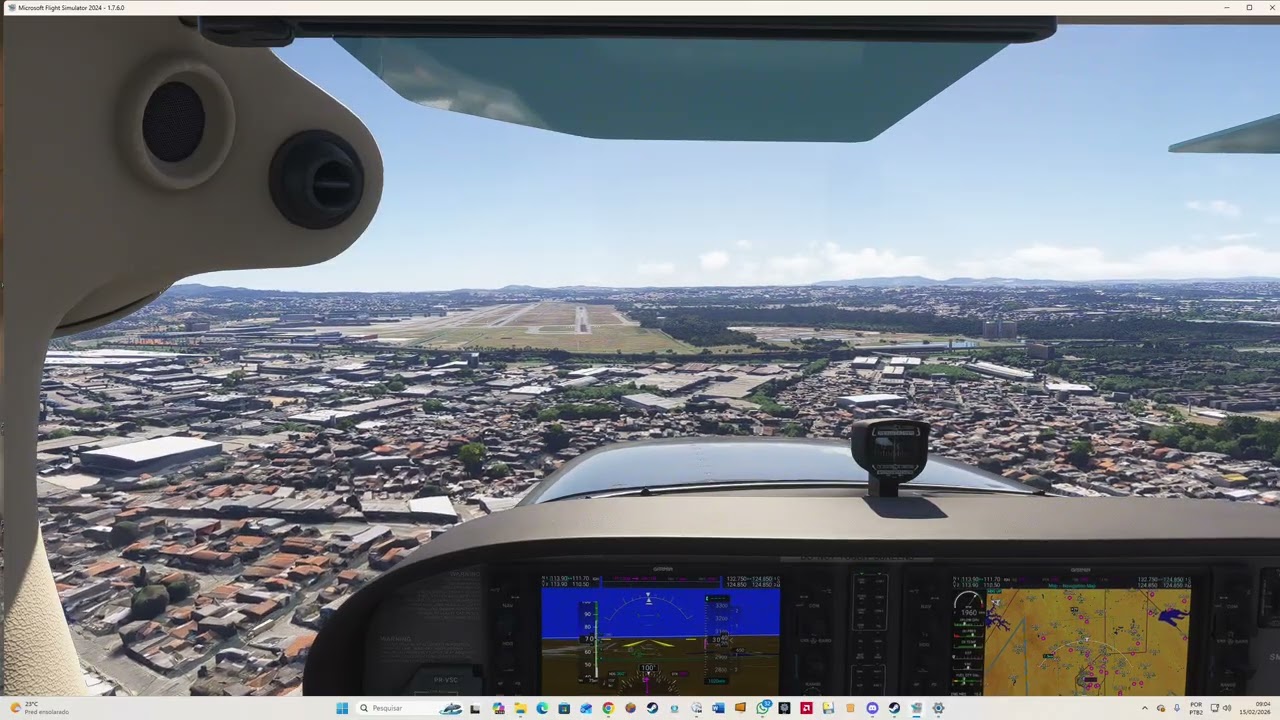This screenshot has width=1280, height=720.
Task: Open the 23°C weather widget
Action: coord(38,708)
